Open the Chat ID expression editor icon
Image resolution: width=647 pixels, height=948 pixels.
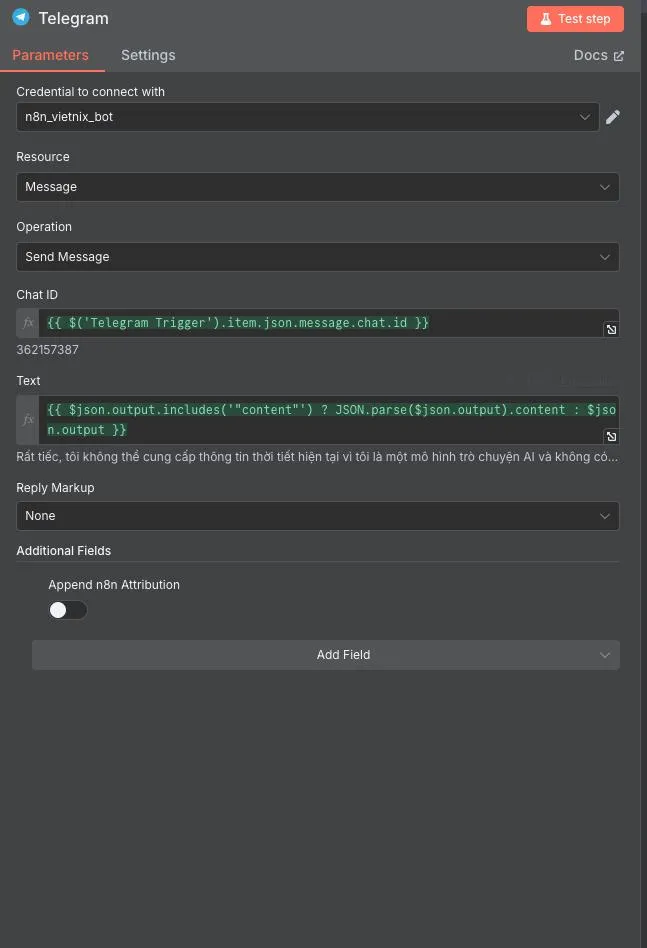tap(611, 329)
